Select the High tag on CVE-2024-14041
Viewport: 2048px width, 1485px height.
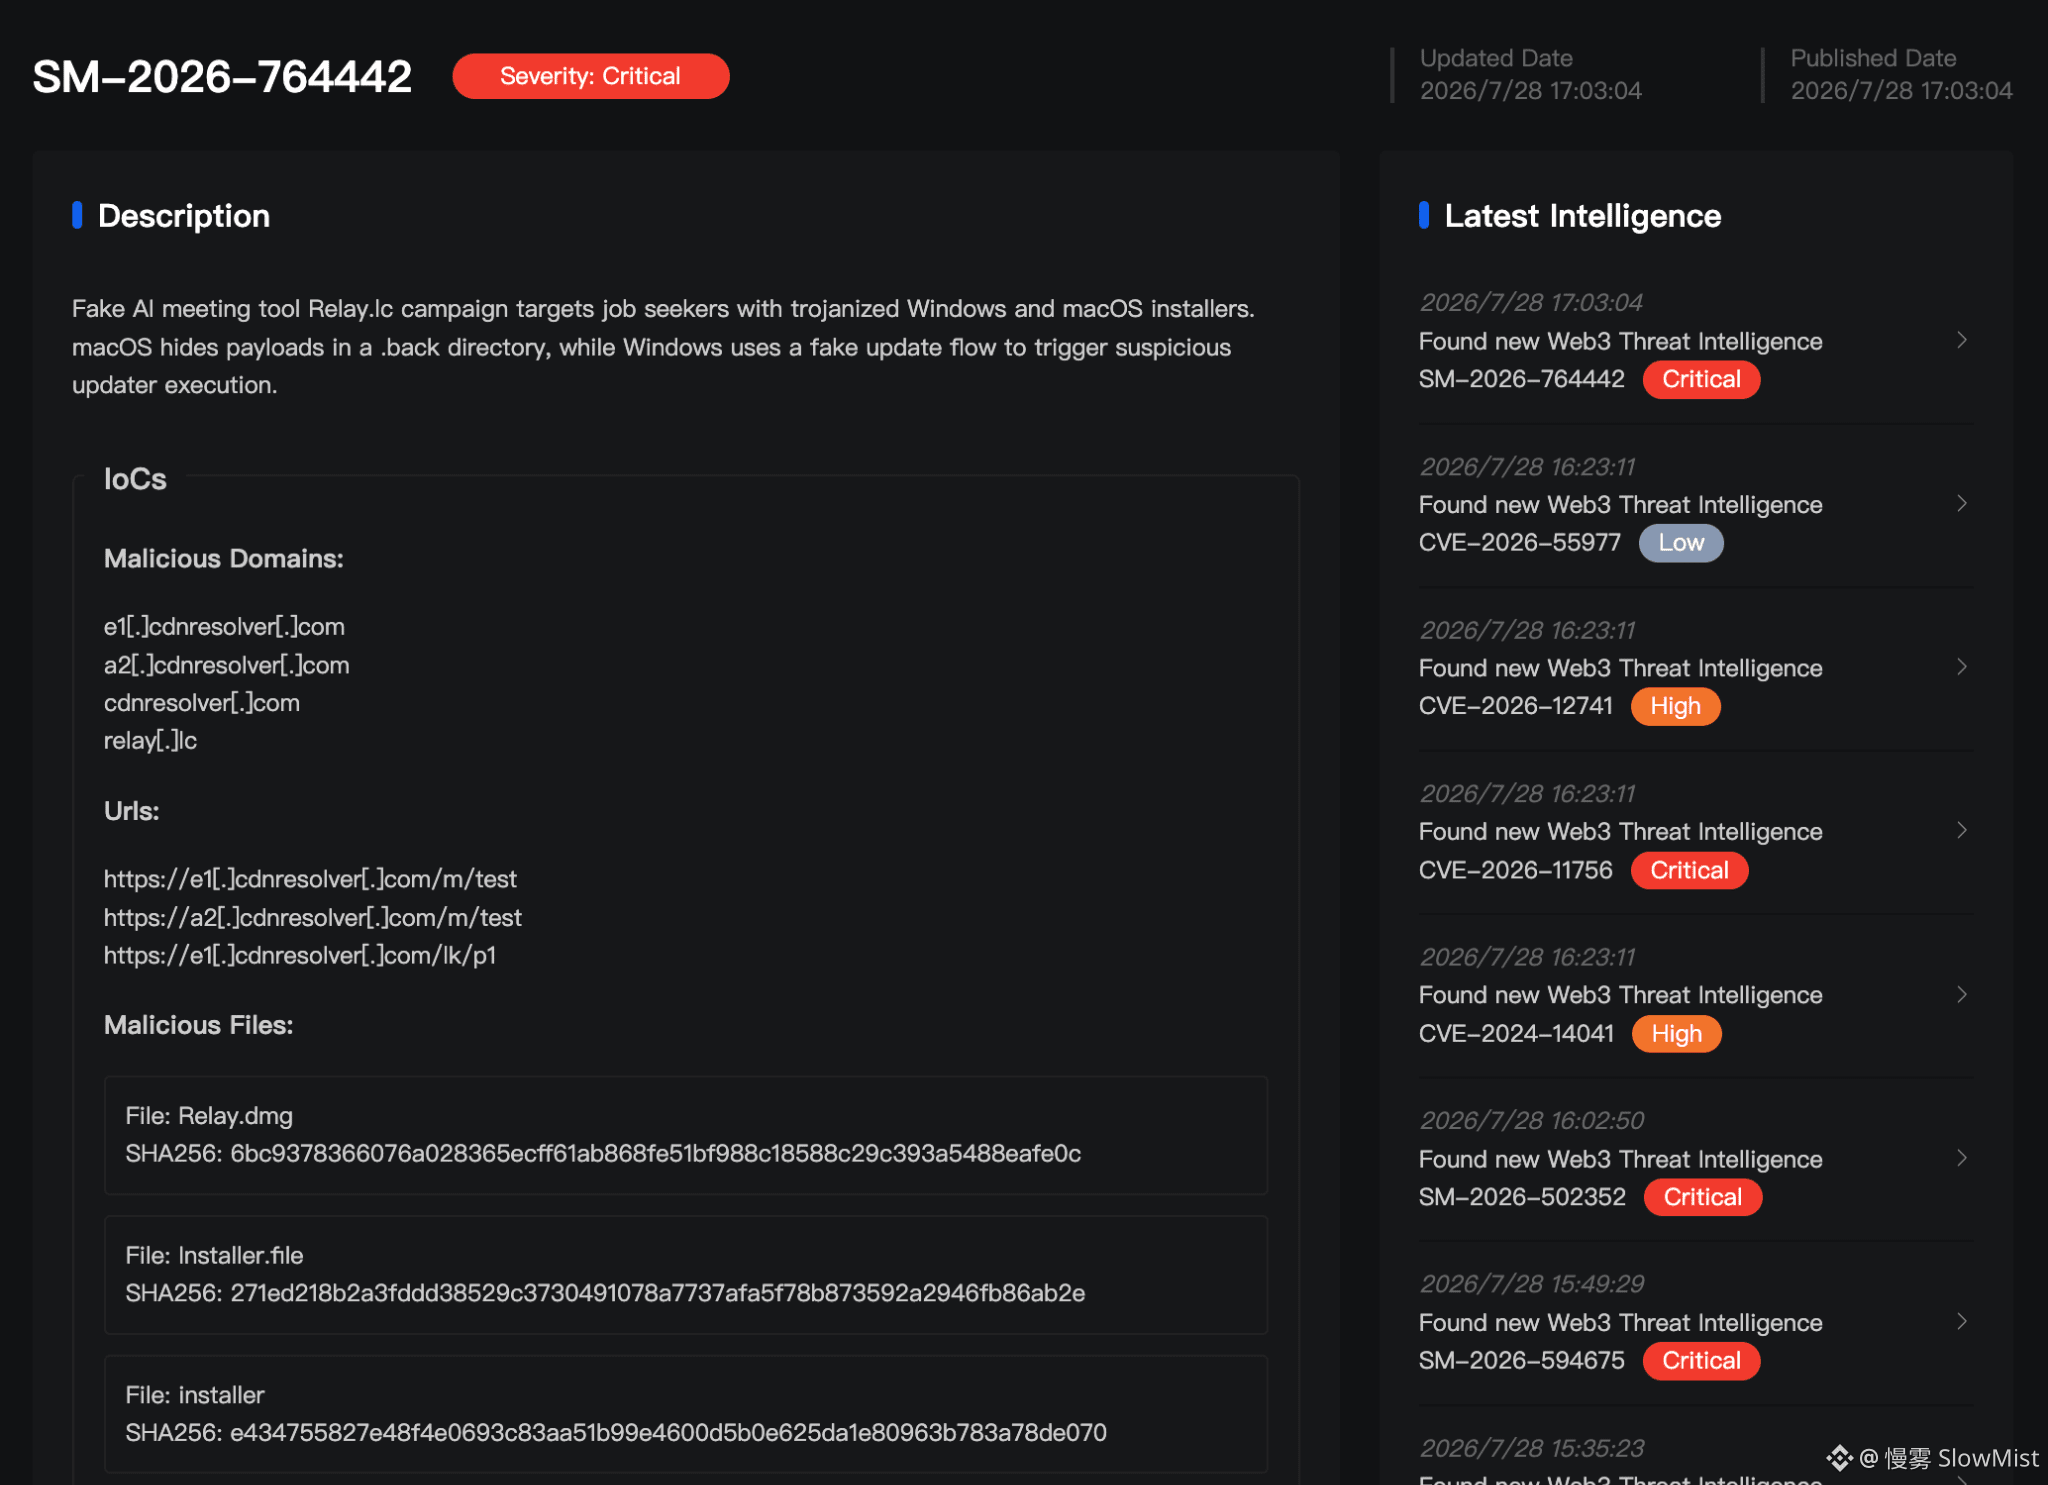click(1676, 1034)
